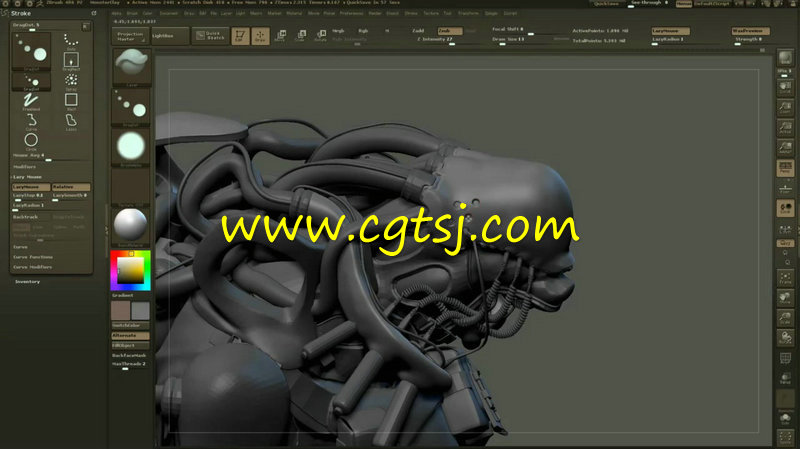Activate the Edit mode button
The width and height of the screenshot is (800, 449).
click(x=240, y=36)
